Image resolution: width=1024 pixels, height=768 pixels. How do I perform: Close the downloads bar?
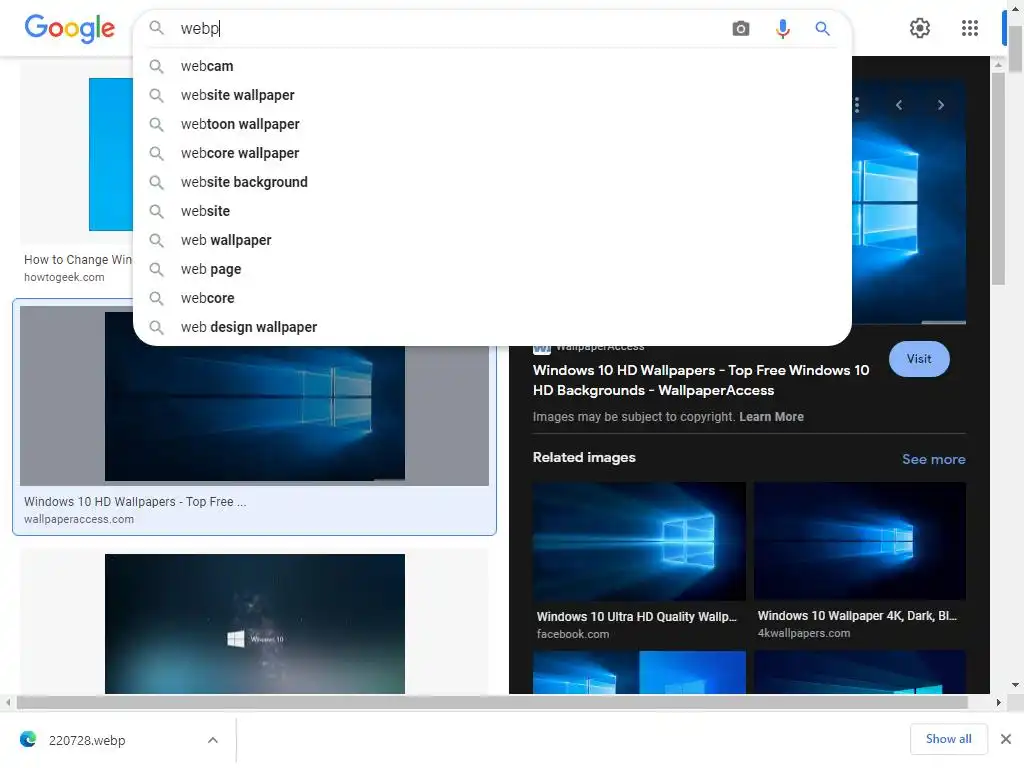click(1006, 739)
